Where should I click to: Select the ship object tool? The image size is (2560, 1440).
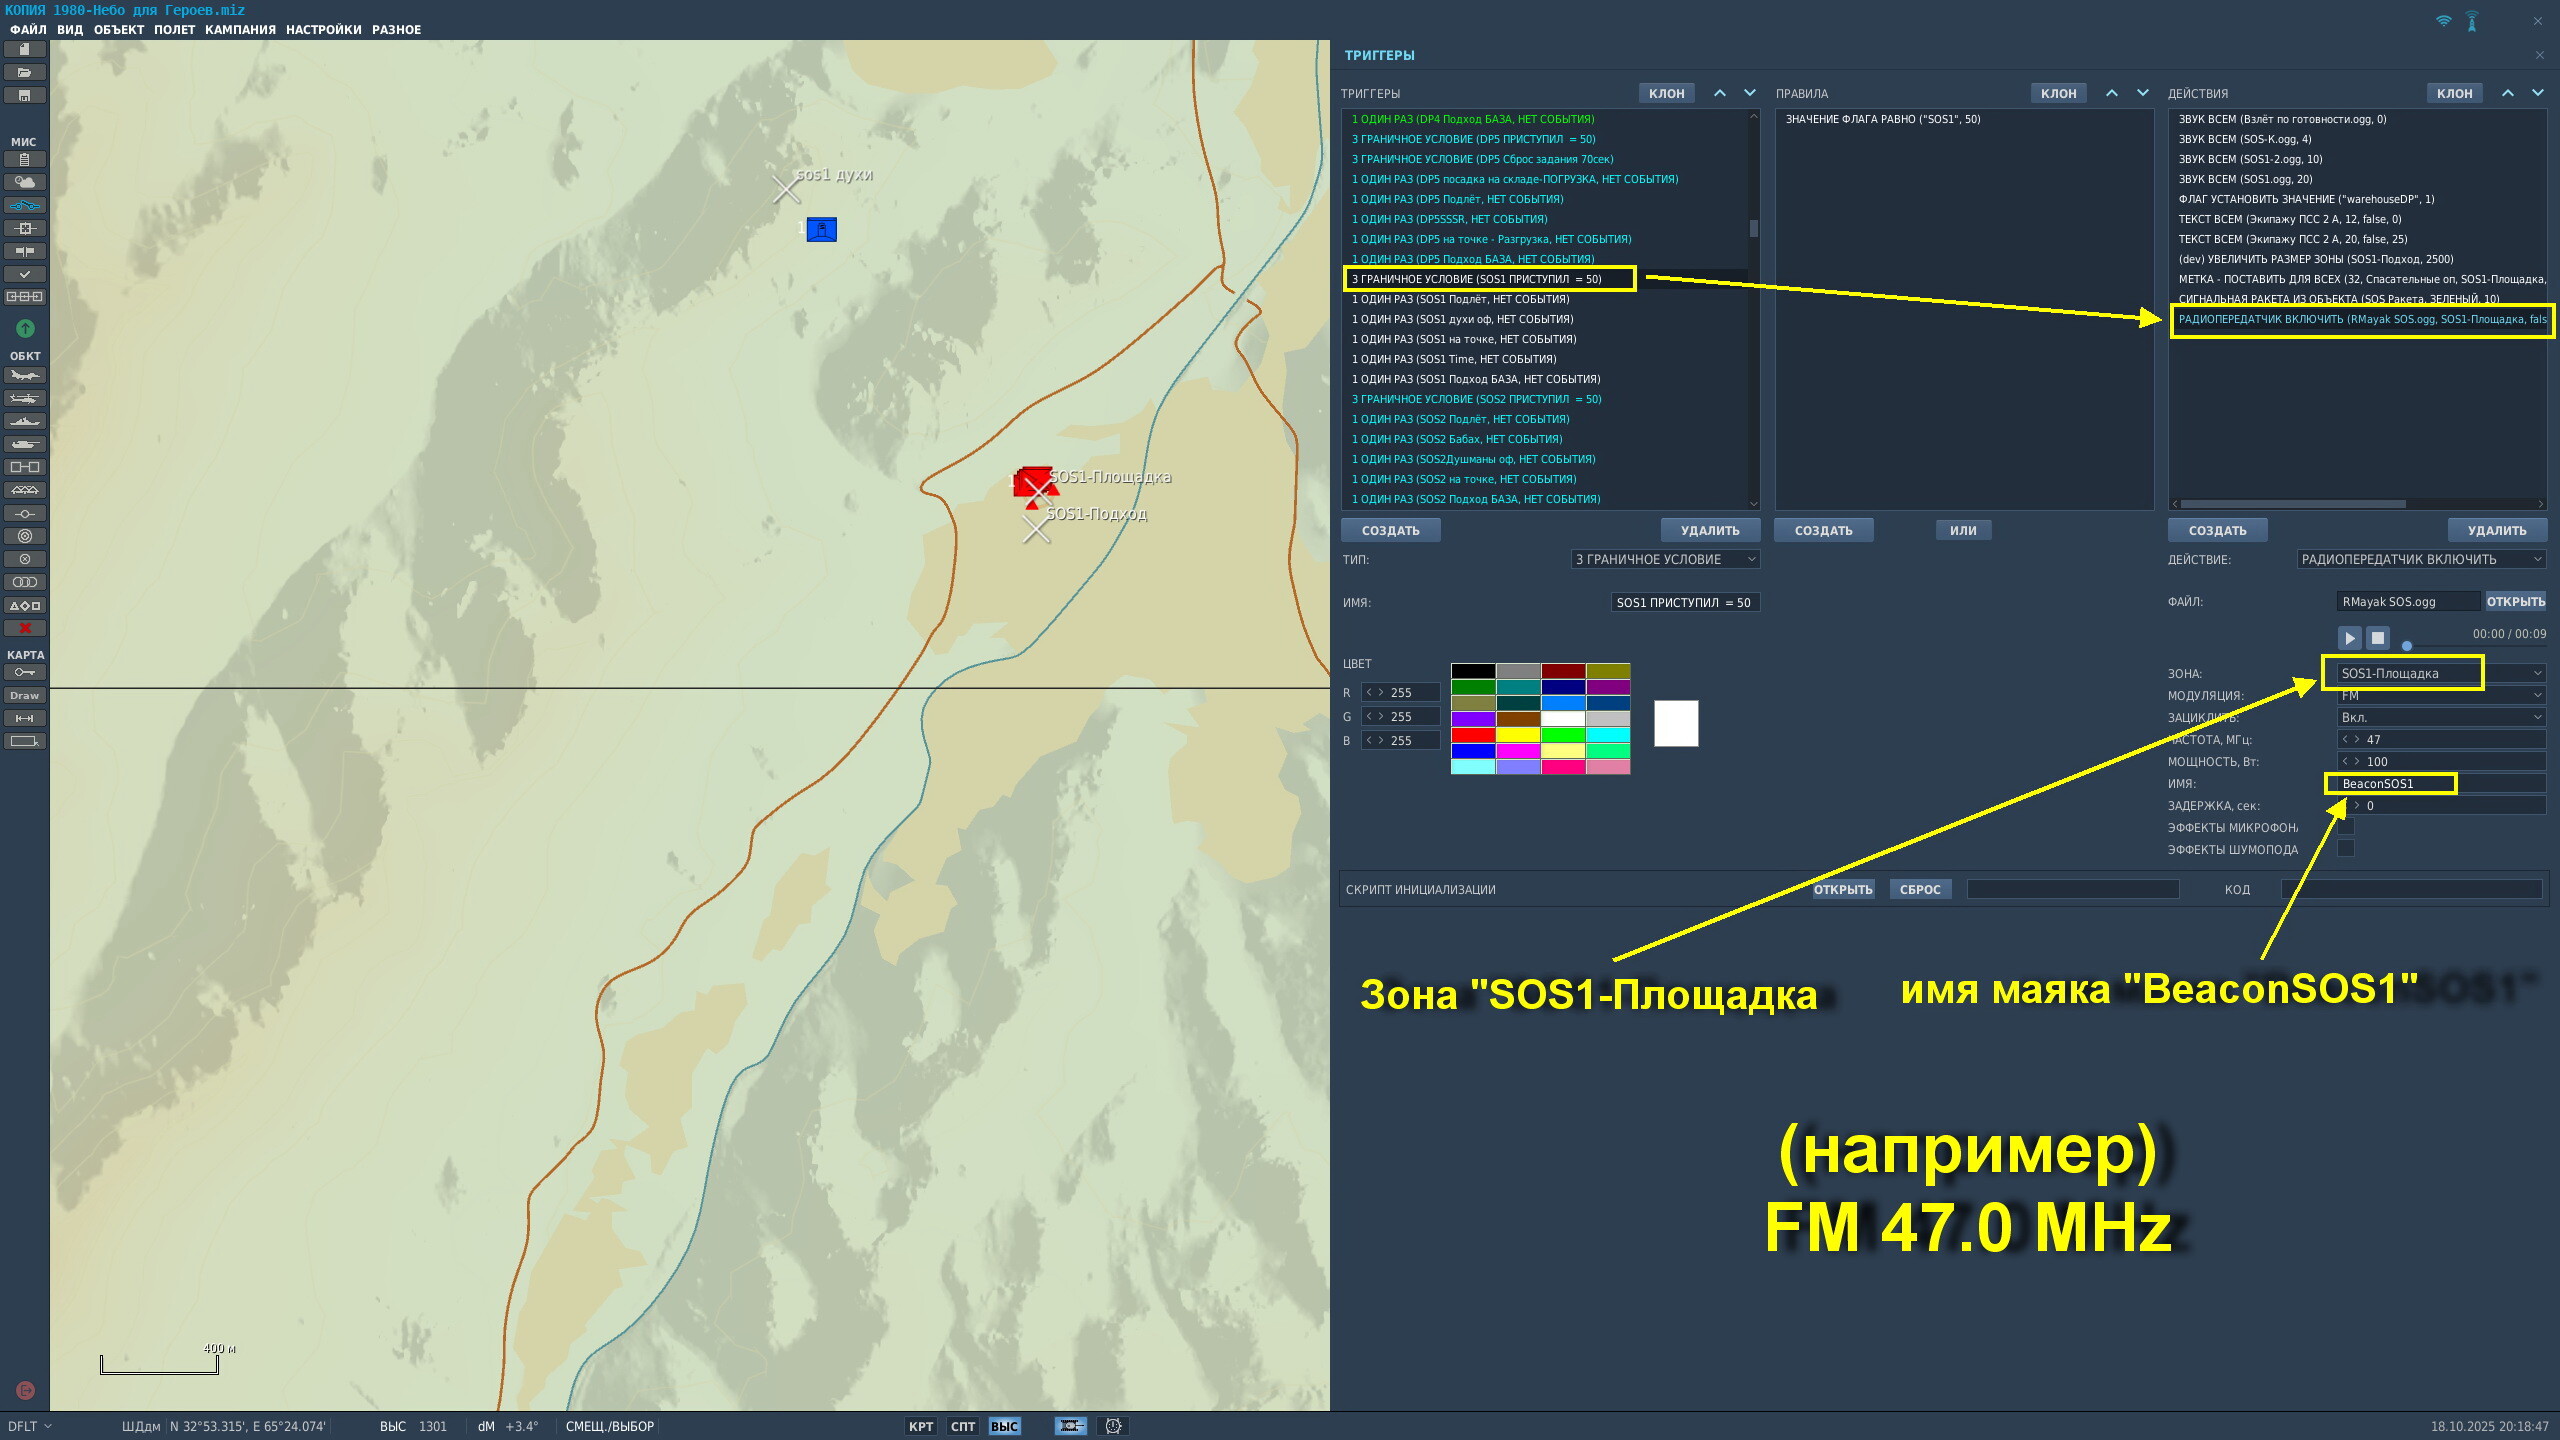click(25, 421)
